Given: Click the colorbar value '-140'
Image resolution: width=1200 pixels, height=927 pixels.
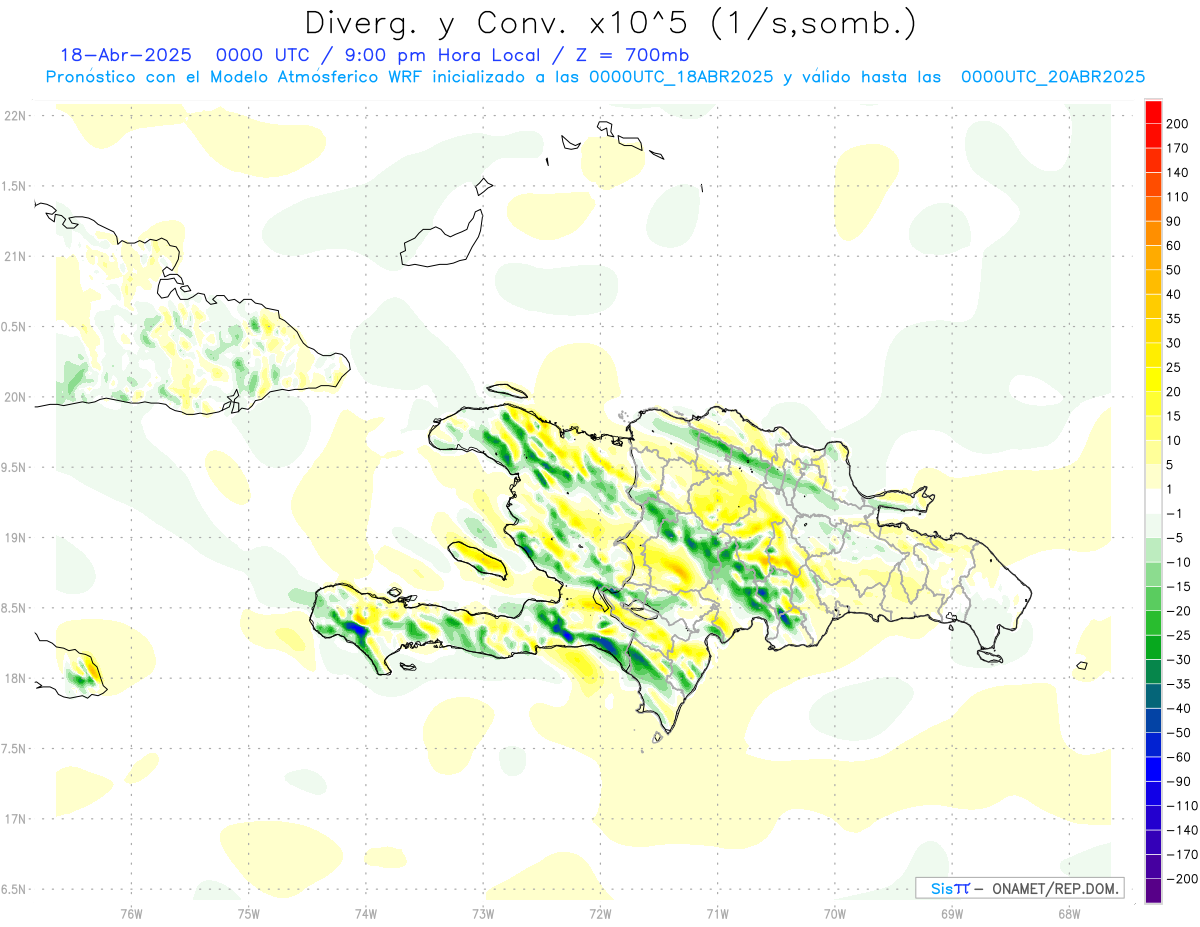Looking at the screenshot, I should tap(1181, 831).
